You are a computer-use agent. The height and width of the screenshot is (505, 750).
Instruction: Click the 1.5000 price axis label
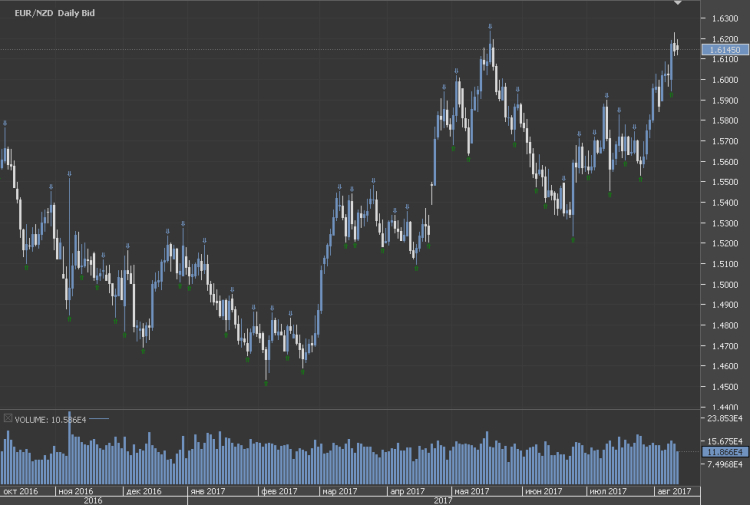tap(725, 285)
